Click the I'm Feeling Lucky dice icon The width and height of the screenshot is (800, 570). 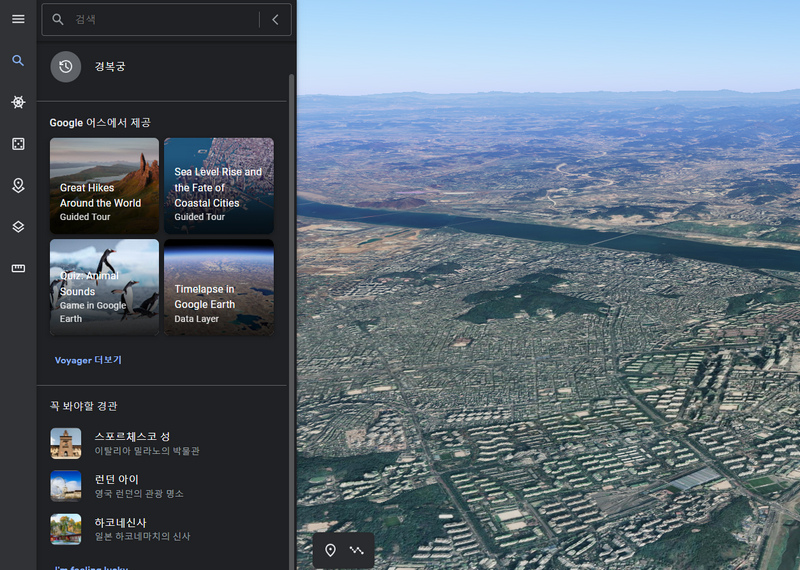[18, 144]
